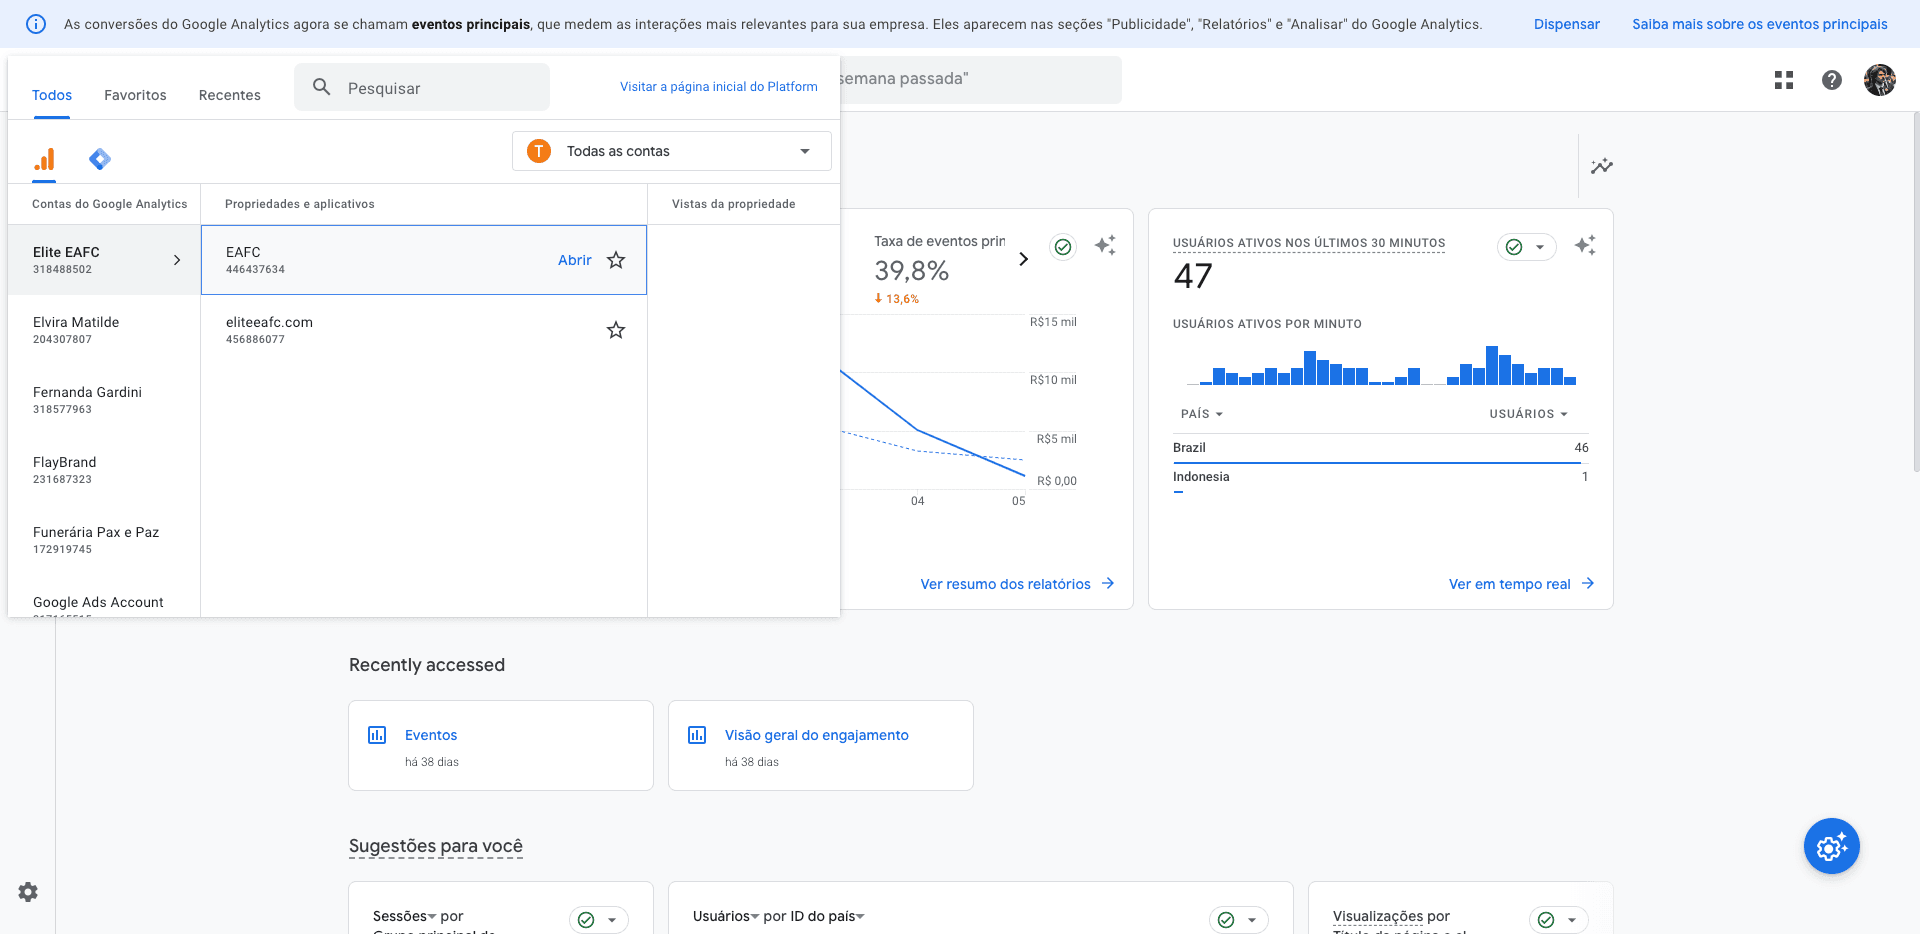
Task: Open Ver resumo dos relatórios link
Action: pos(1017,584)
